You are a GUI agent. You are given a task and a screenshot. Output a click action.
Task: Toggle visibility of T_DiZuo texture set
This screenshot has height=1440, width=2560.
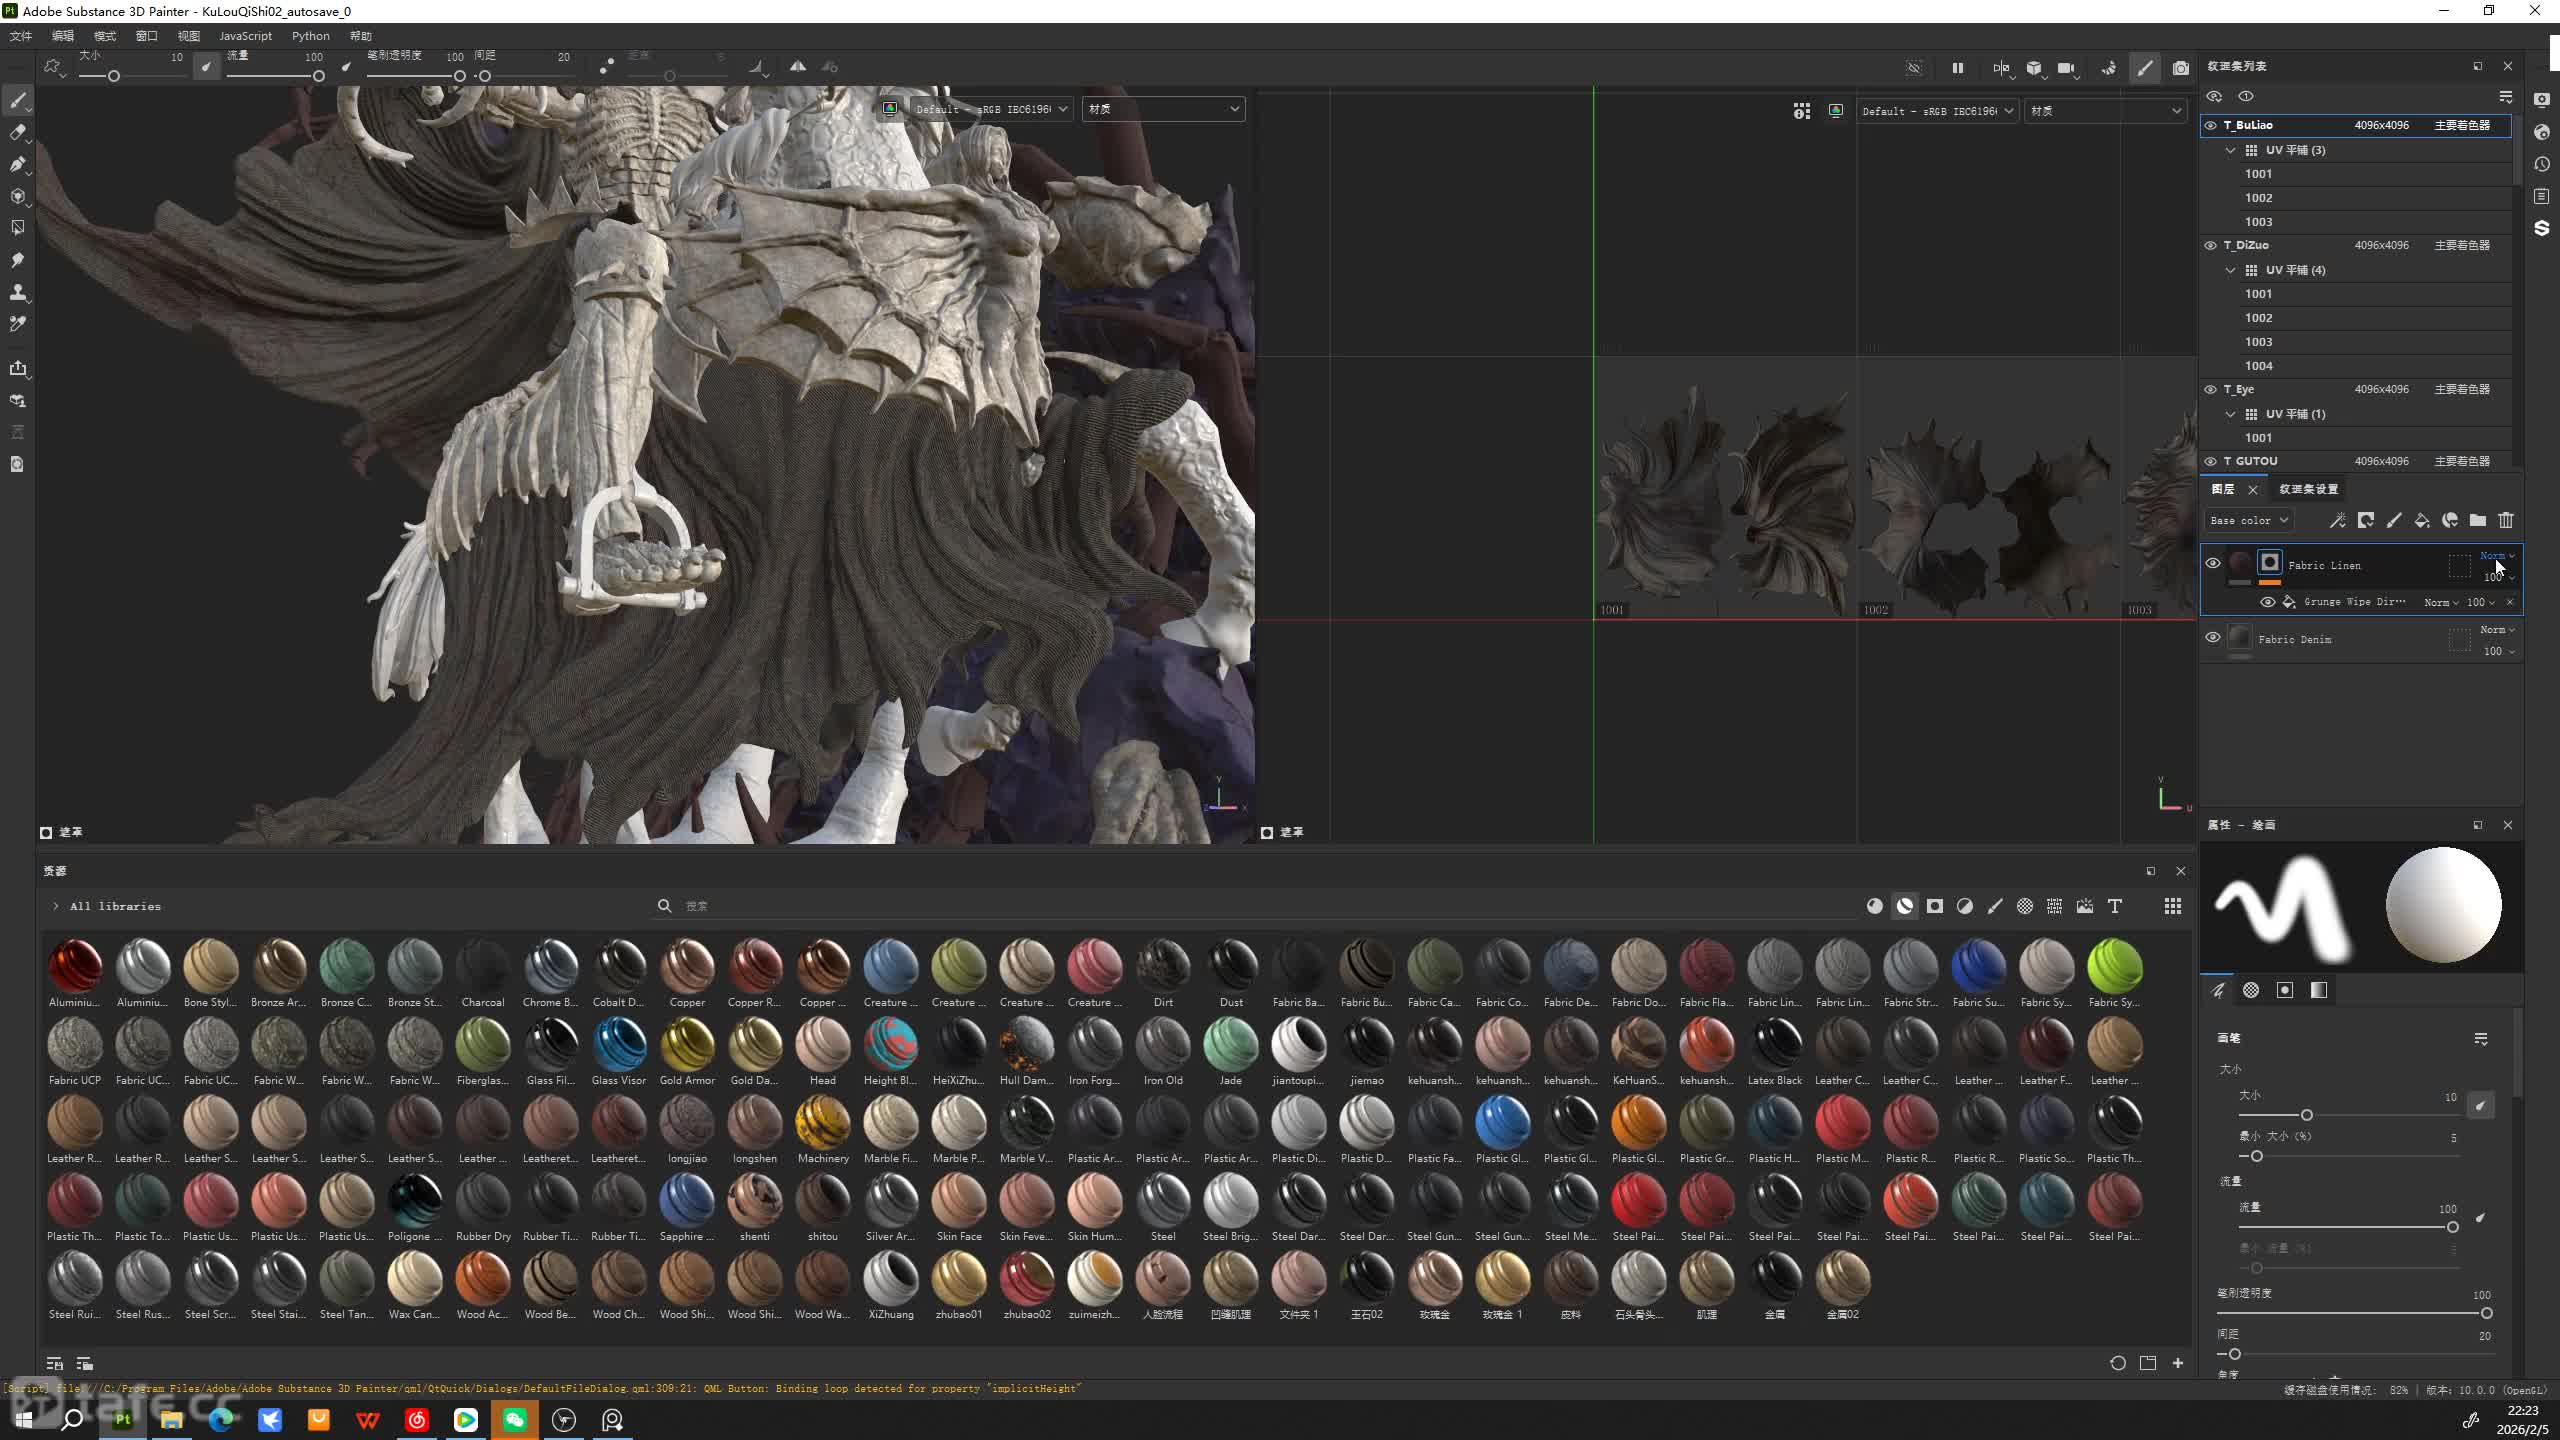[x=2210, y=245]
